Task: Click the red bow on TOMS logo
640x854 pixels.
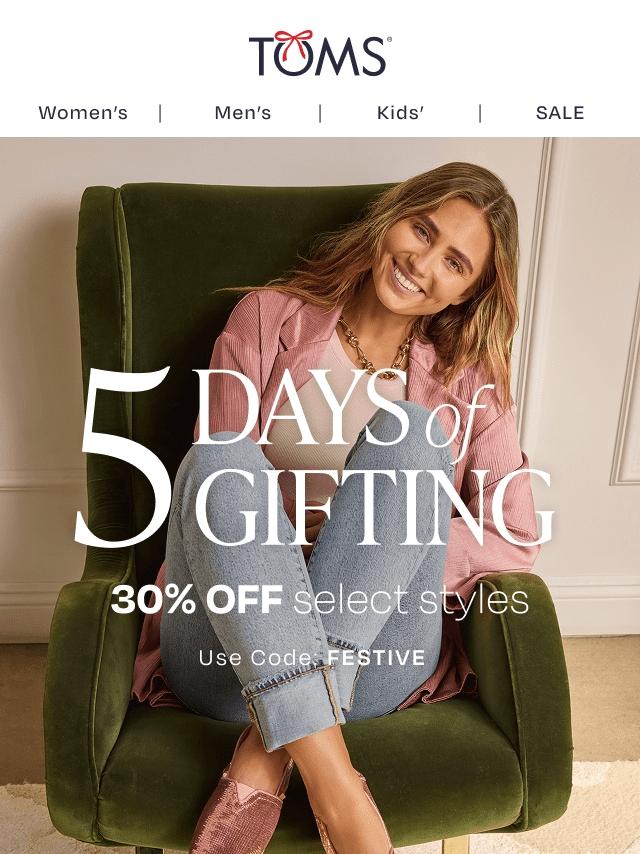Action: coord(294,40)
